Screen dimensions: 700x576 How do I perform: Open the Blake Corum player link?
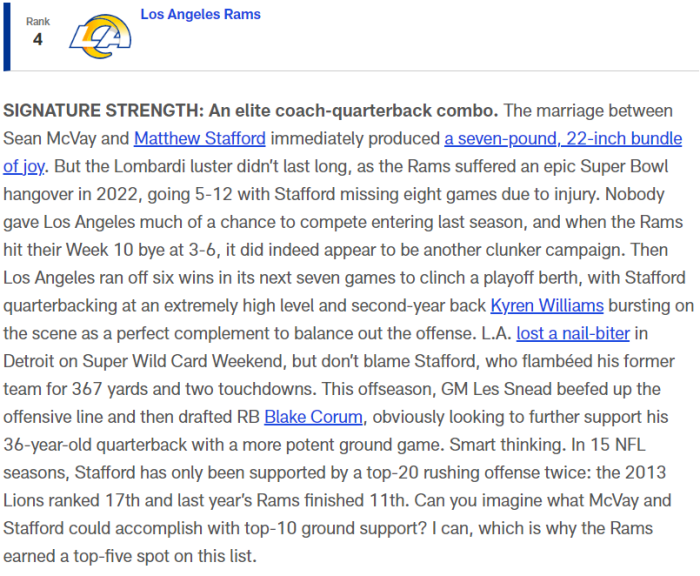pos(313,417)
